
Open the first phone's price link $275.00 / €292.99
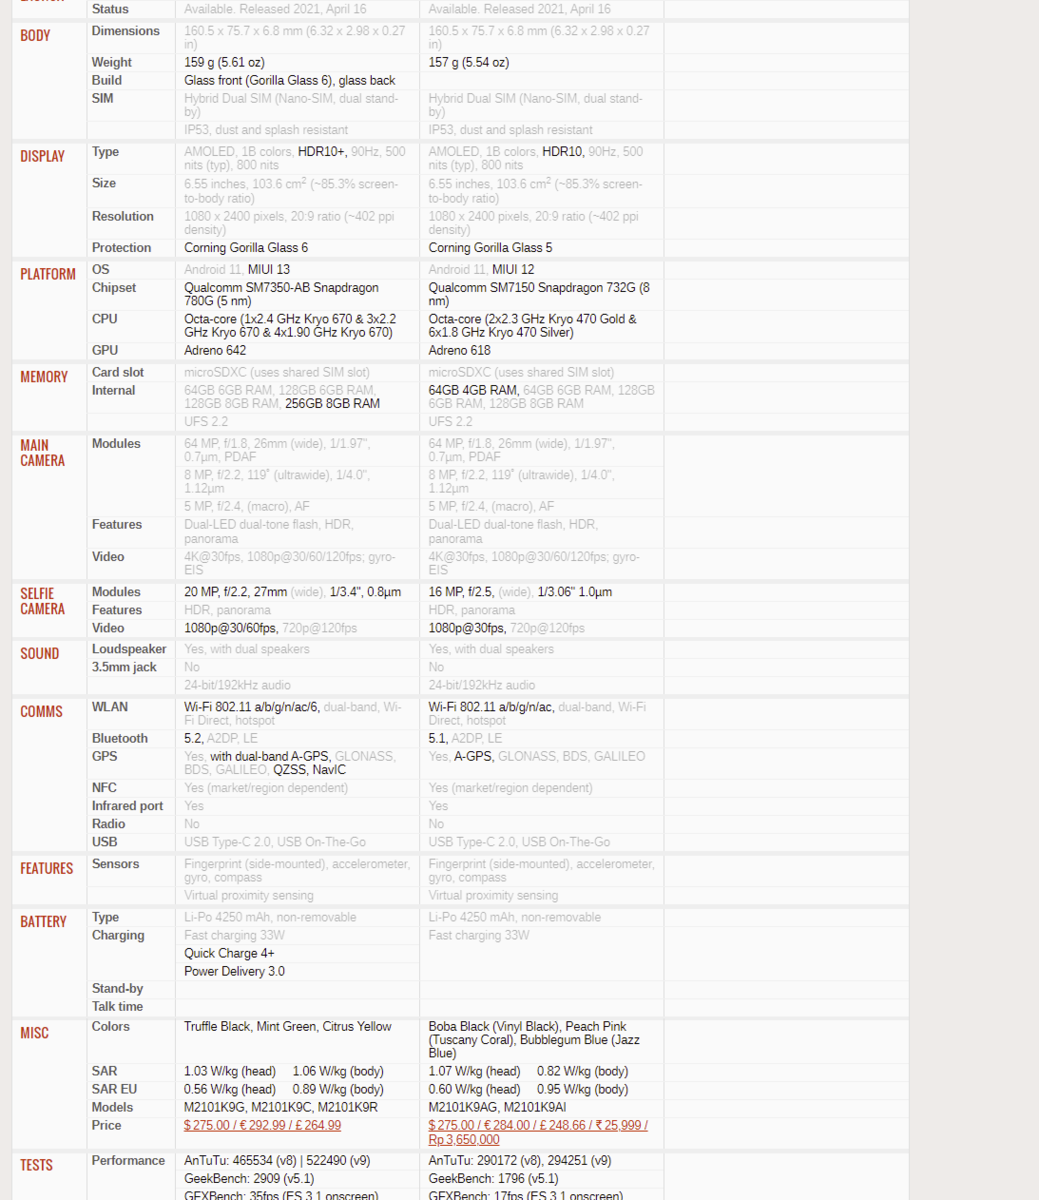262,1125
